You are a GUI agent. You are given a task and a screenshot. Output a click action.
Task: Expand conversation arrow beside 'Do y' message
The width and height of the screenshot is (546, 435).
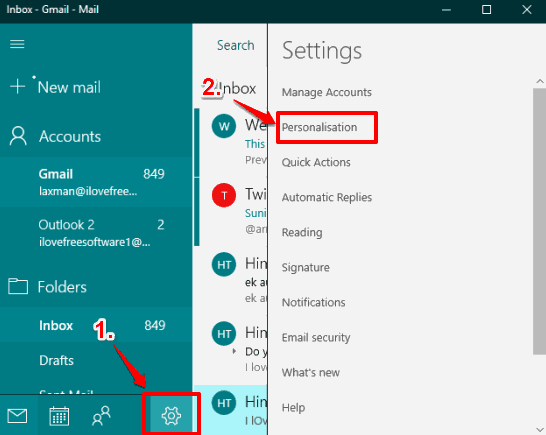(x=234, y=351)
